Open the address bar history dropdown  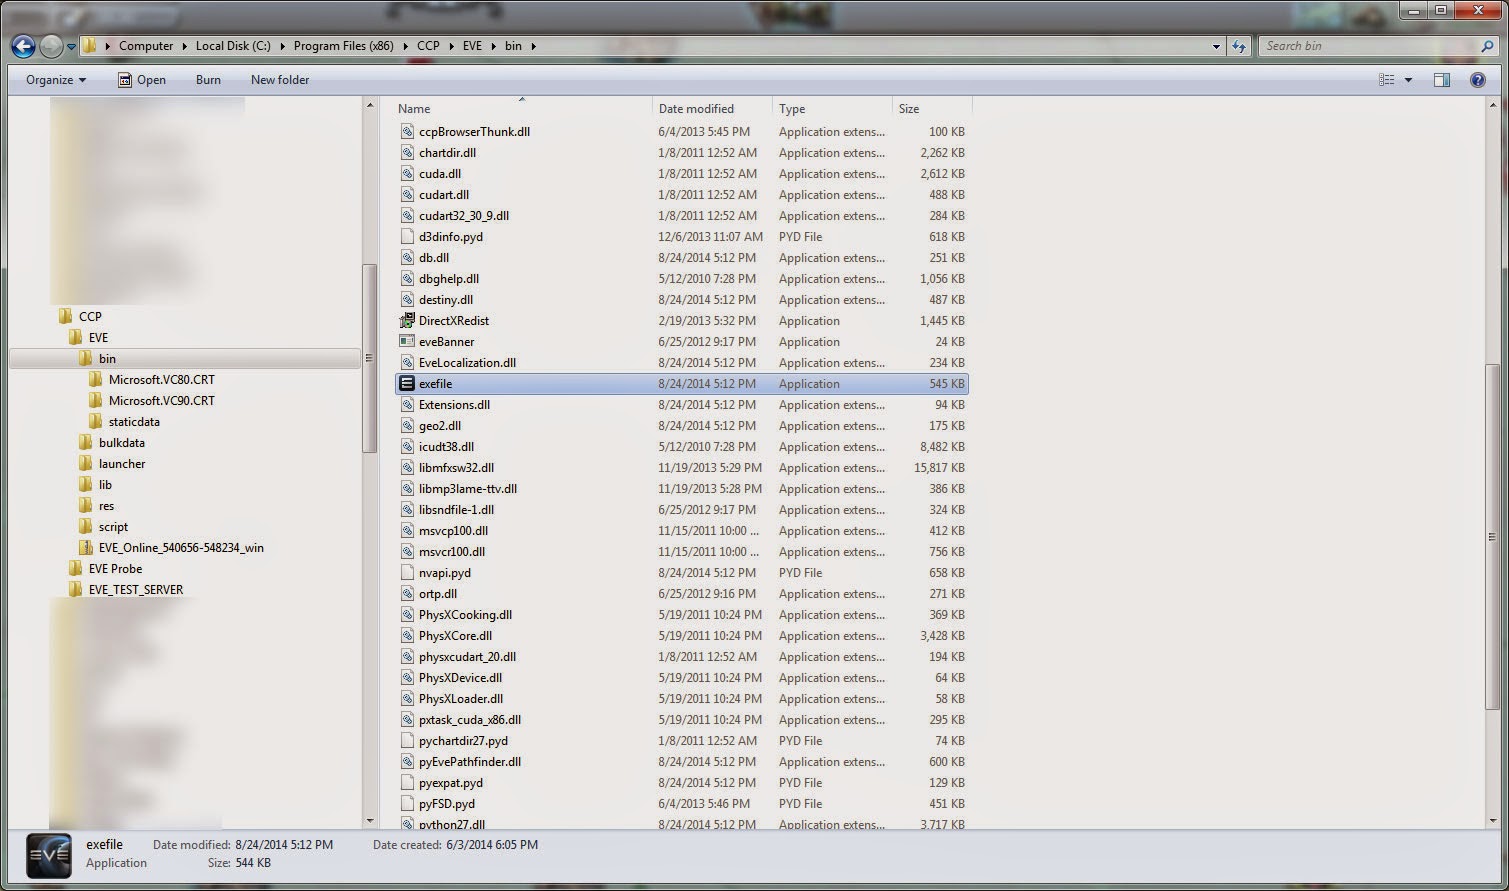[x=1216, y=46]
